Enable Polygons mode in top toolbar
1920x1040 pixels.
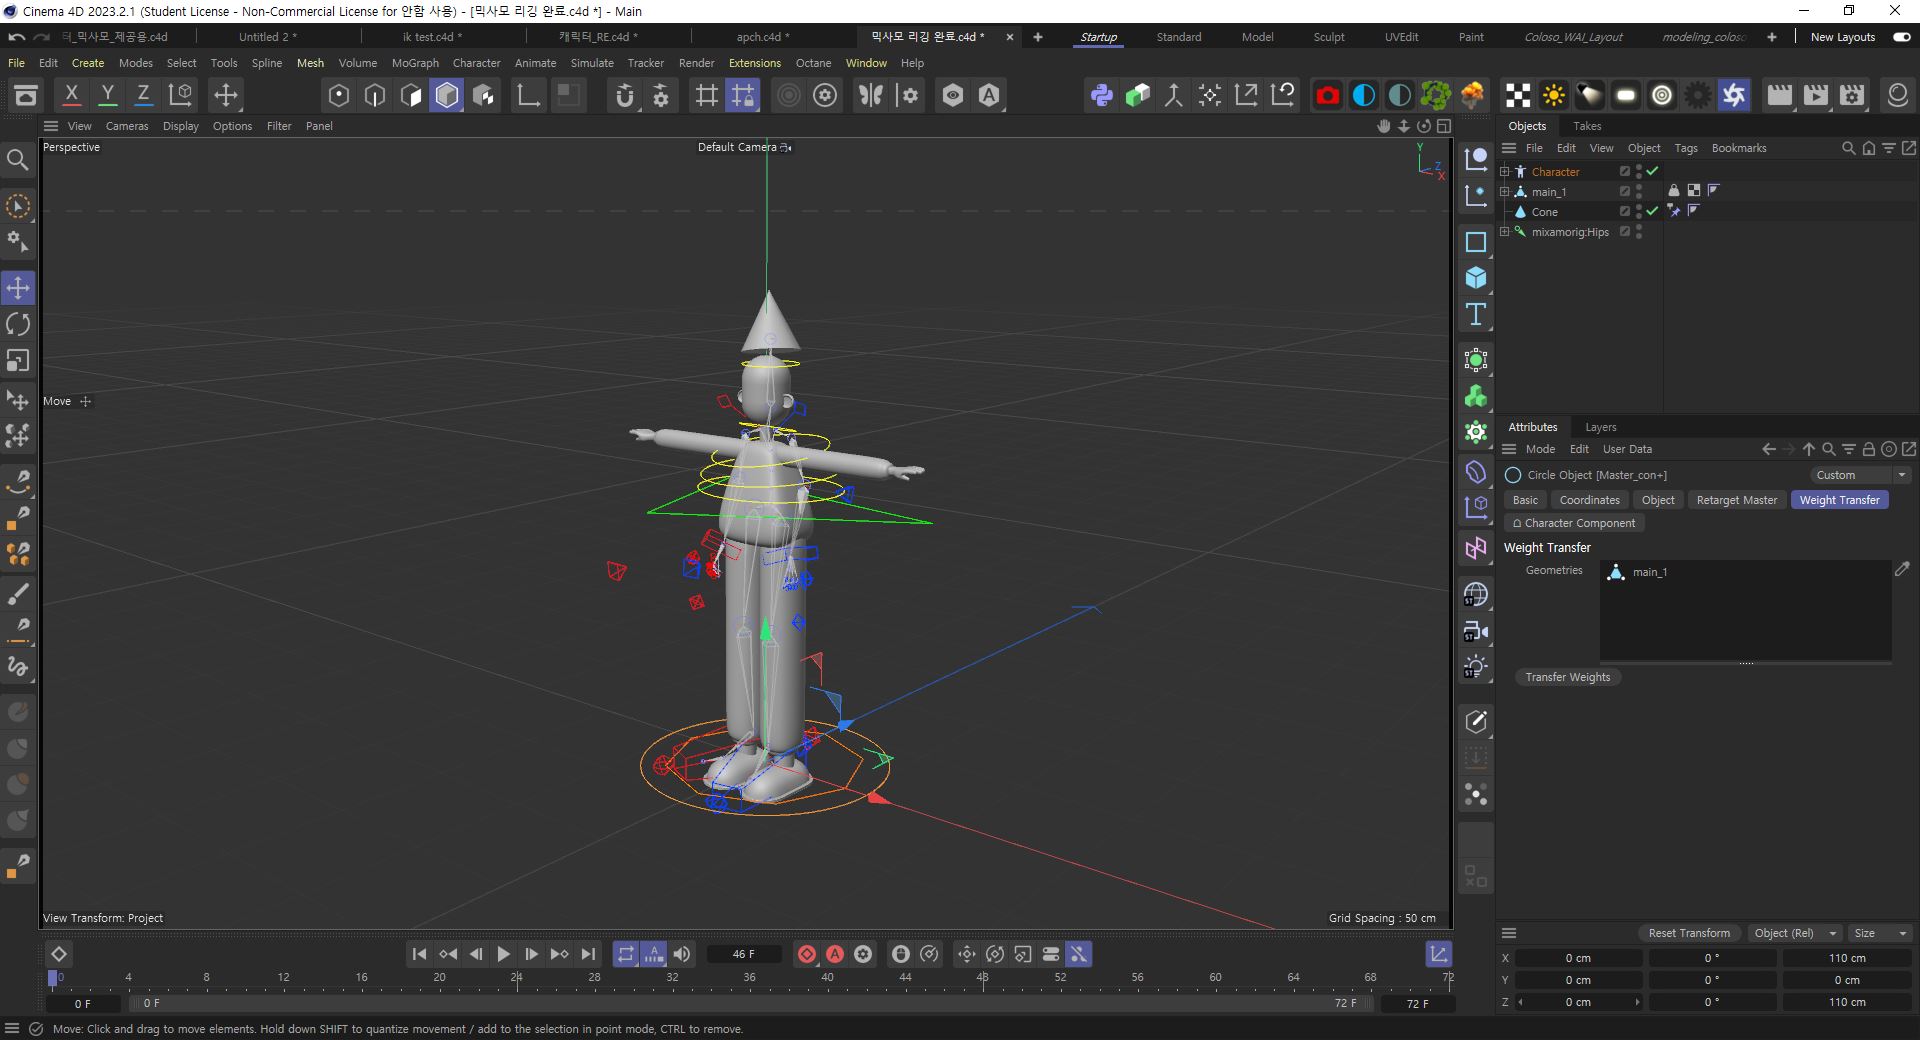point(411,95)
